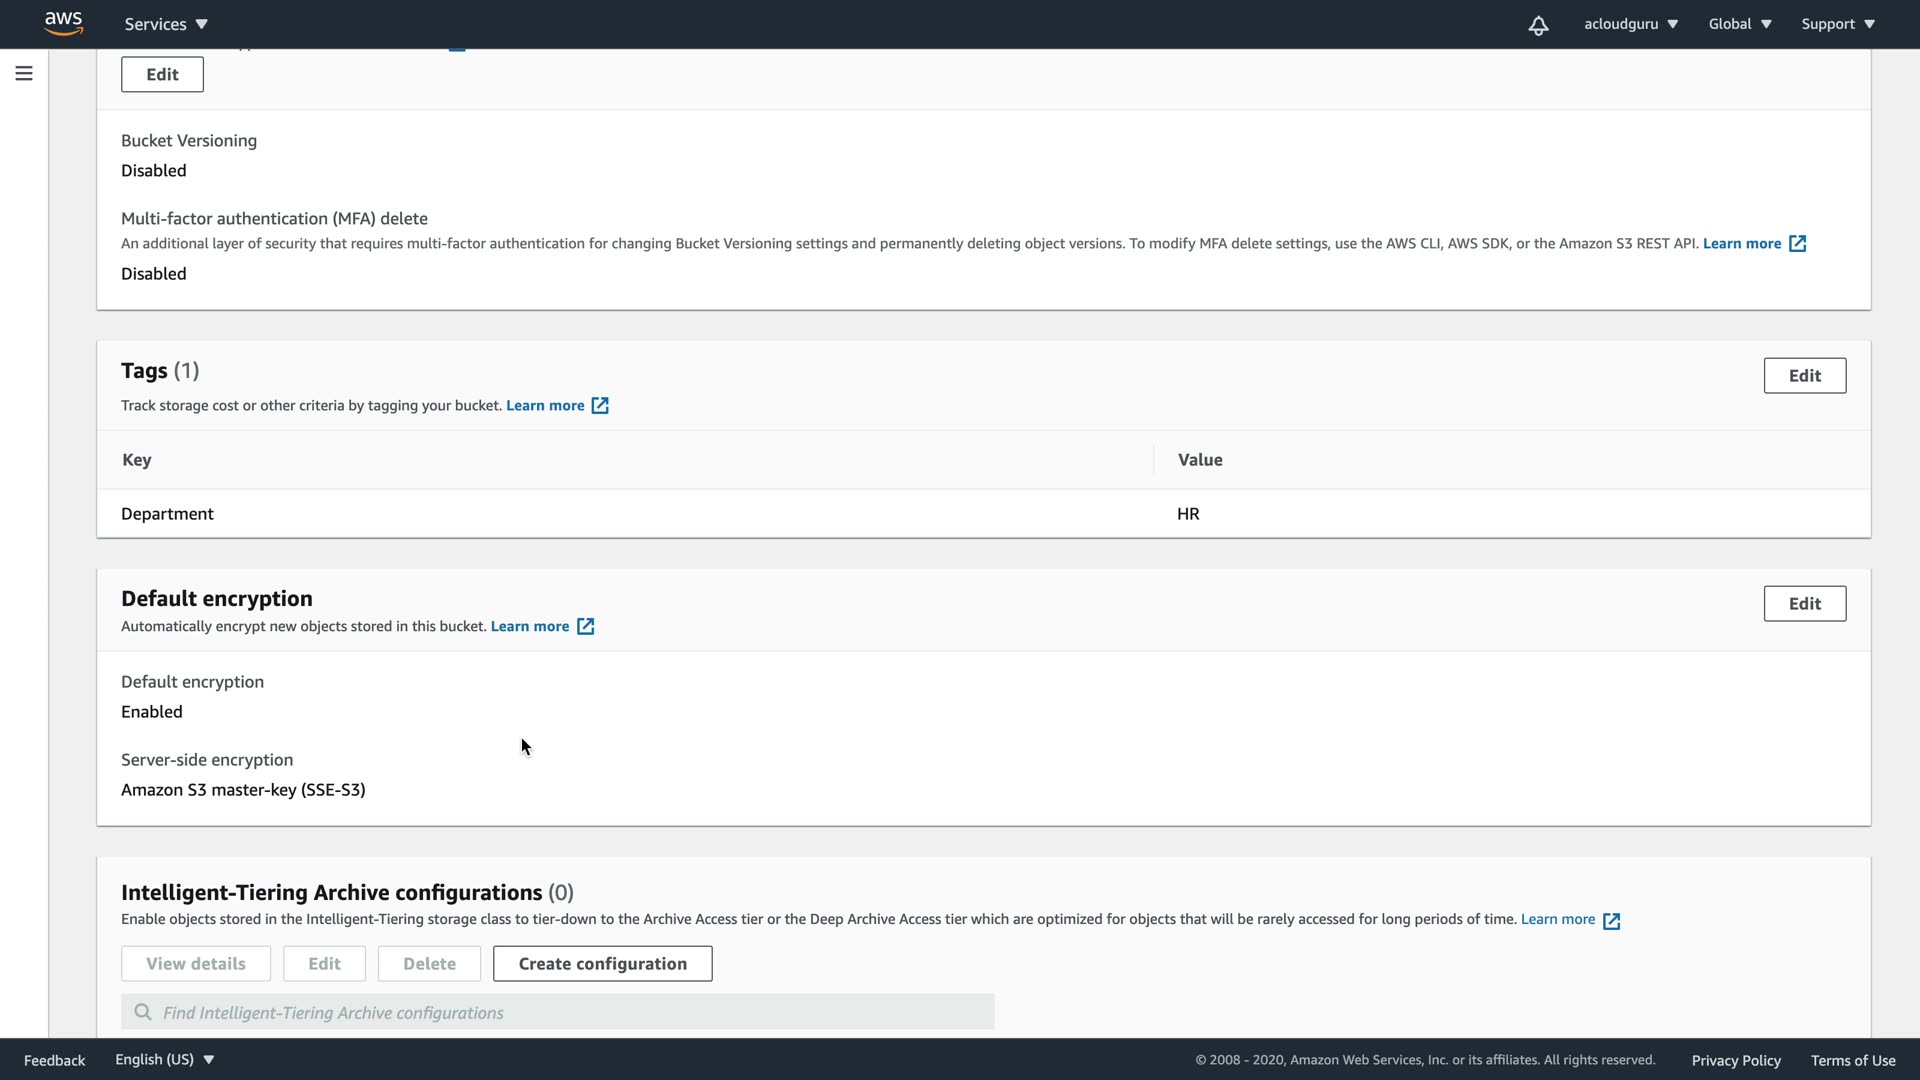Open the acloudguru account dropdown
Image resolution: width=1920 pixels, height=1080 pixels.
[1630, 24]
